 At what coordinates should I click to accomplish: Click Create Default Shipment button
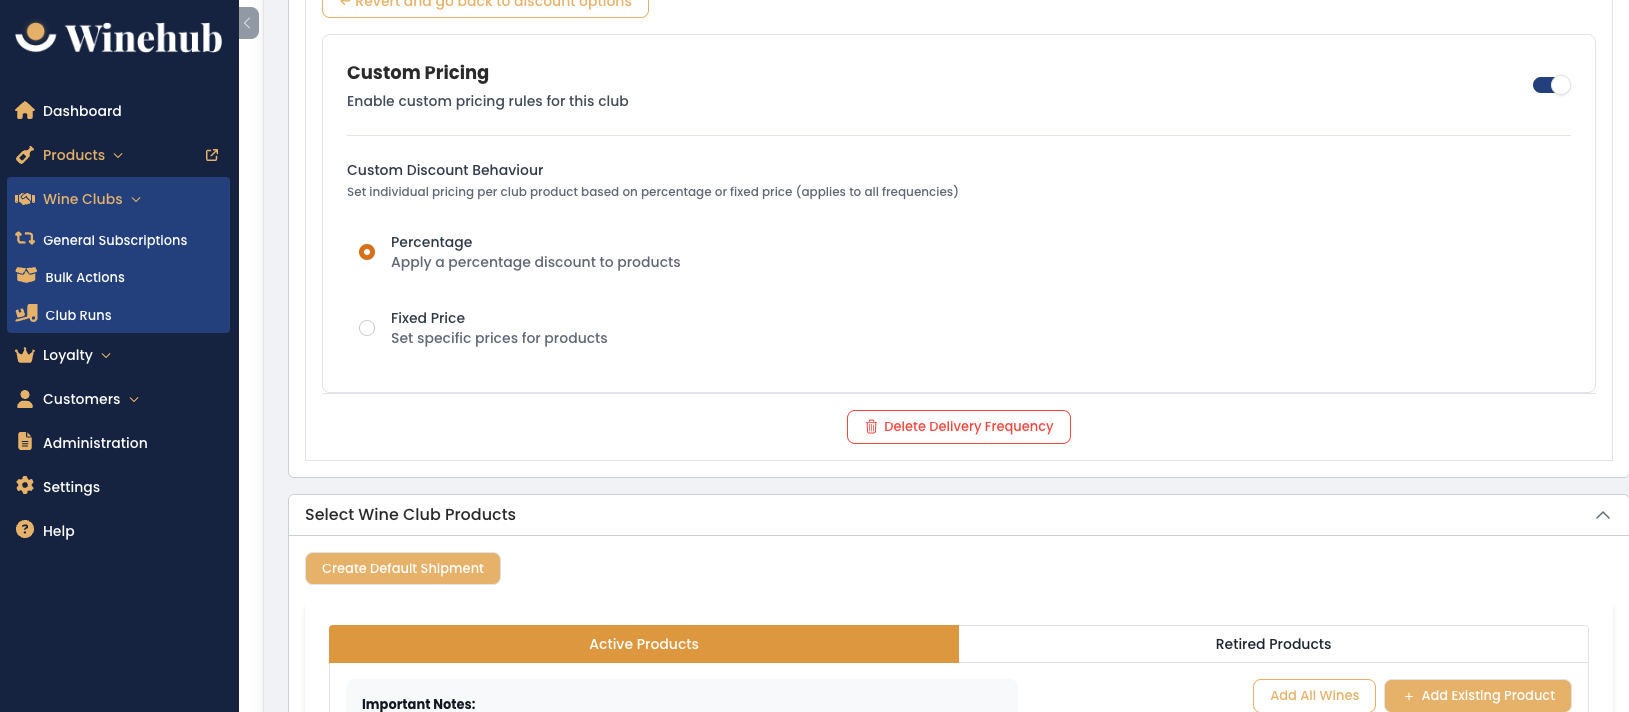point(403,568)
